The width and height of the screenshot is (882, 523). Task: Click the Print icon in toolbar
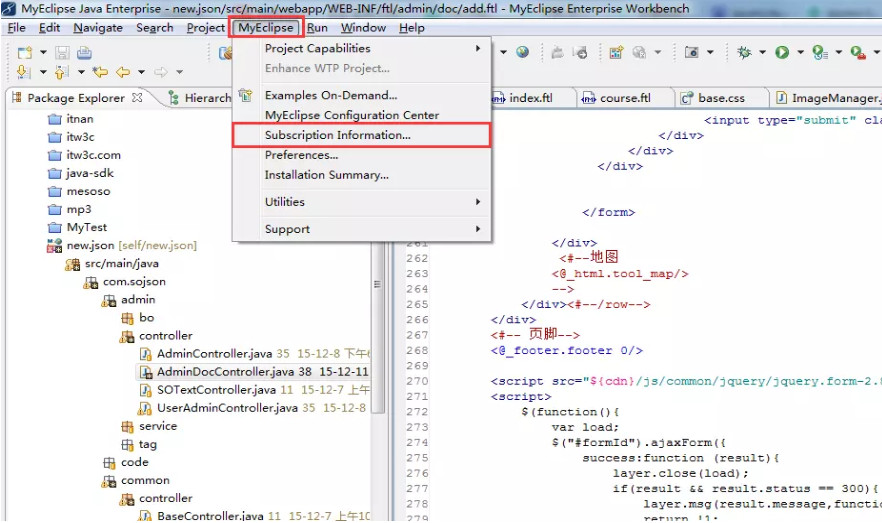[x=84, y=53]
